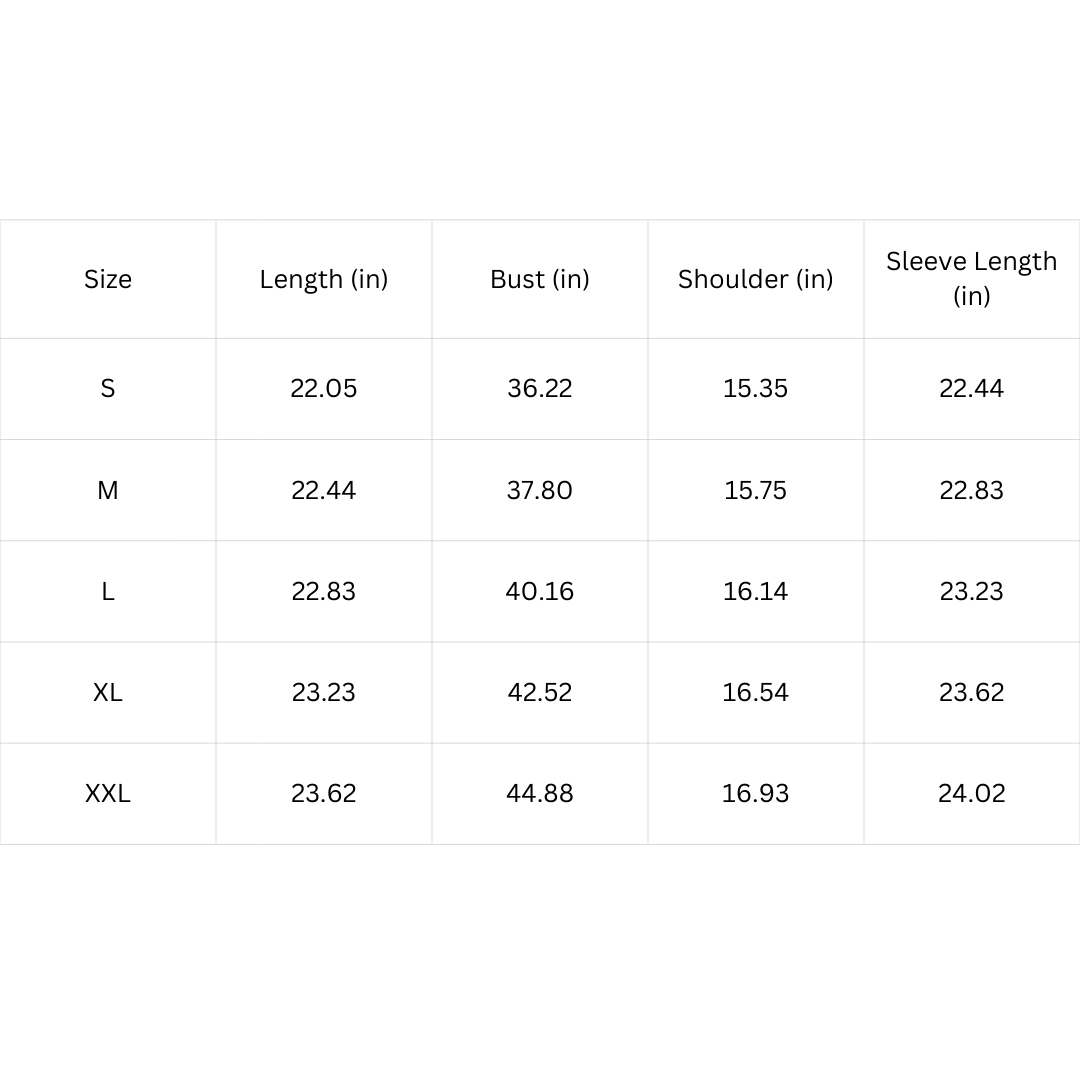Click the 44.88 bust cell for XXL

tap(540, 793)
